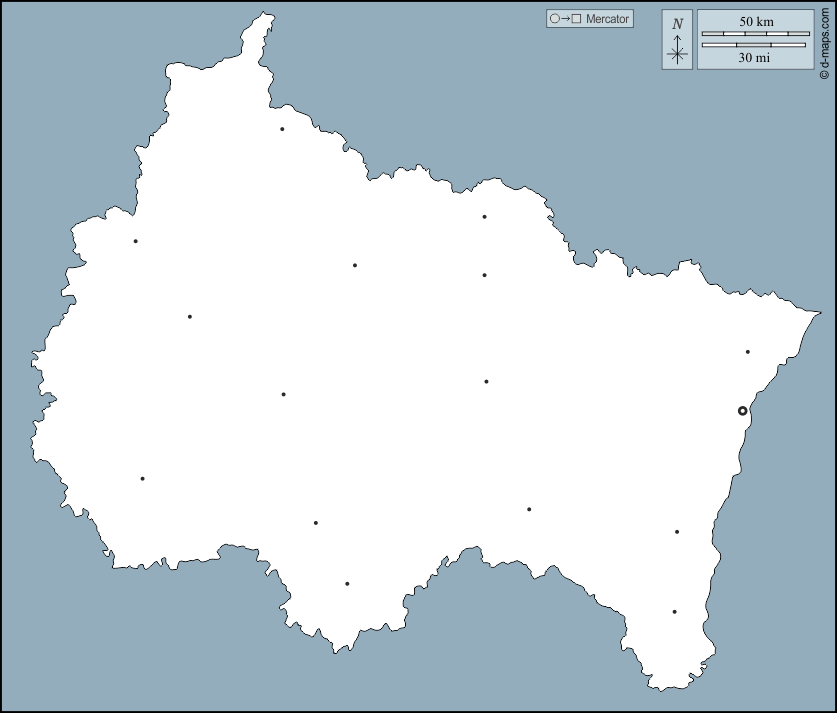Click the "50 km" scale text
This screenshot has width=837, height=713.
[x=756, y=21]
